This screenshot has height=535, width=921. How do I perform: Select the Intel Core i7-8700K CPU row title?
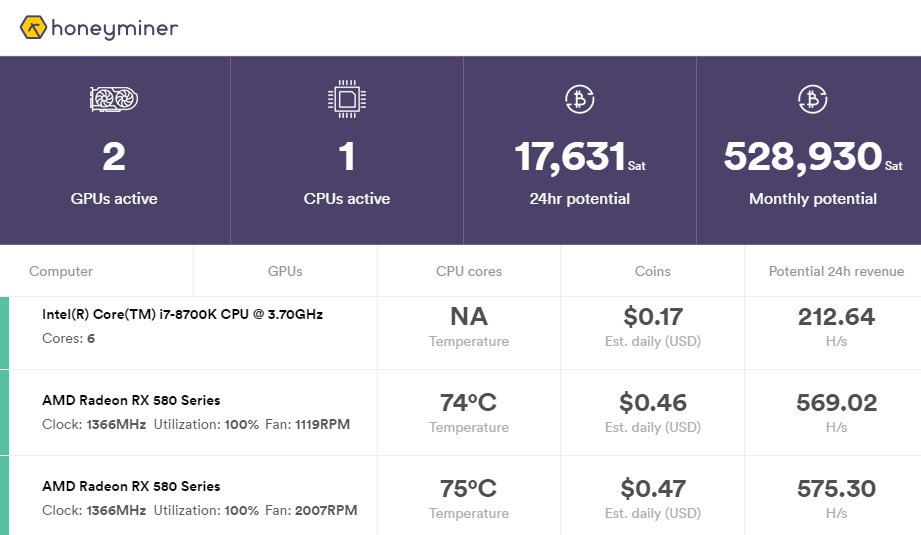coord(183,314)
